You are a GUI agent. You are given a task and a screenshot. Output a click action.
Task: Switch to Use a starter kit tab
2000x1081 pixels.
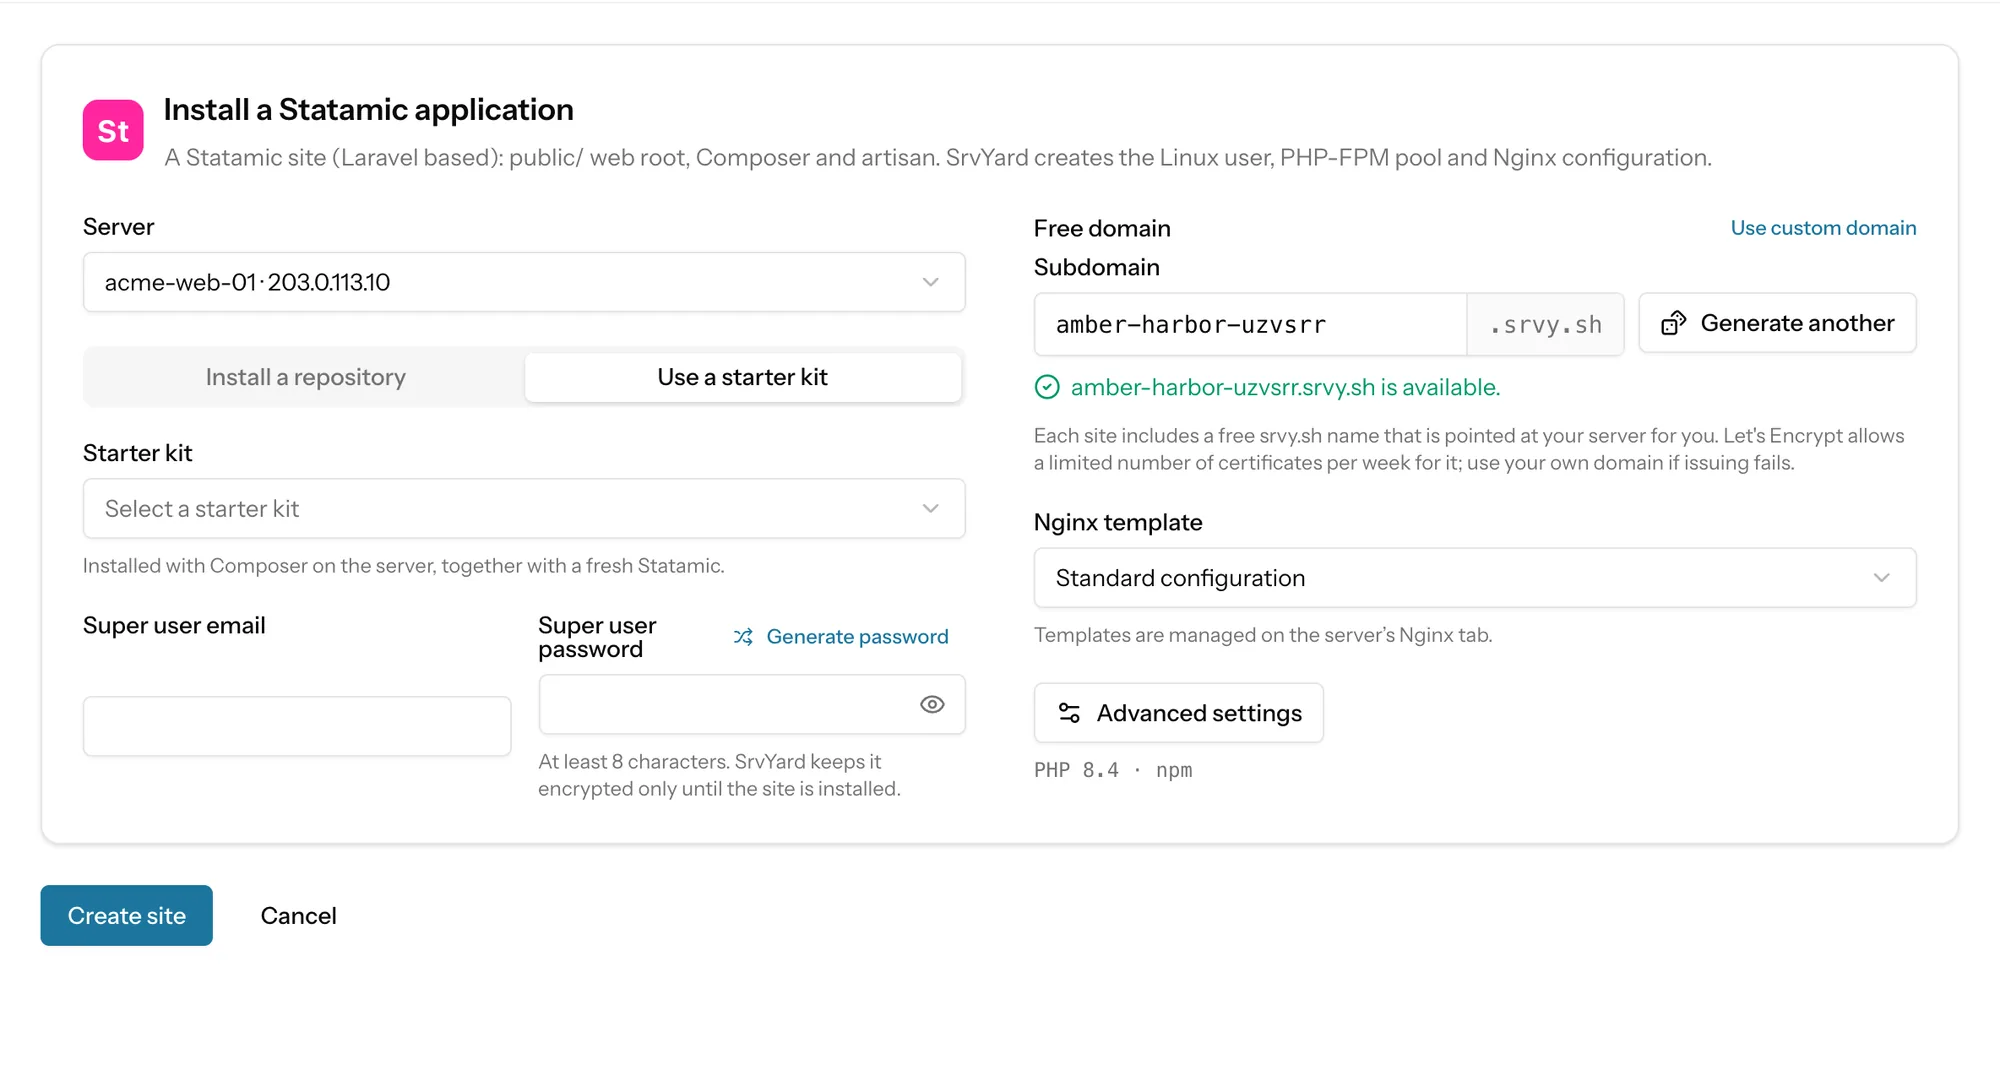coord(743,377)
